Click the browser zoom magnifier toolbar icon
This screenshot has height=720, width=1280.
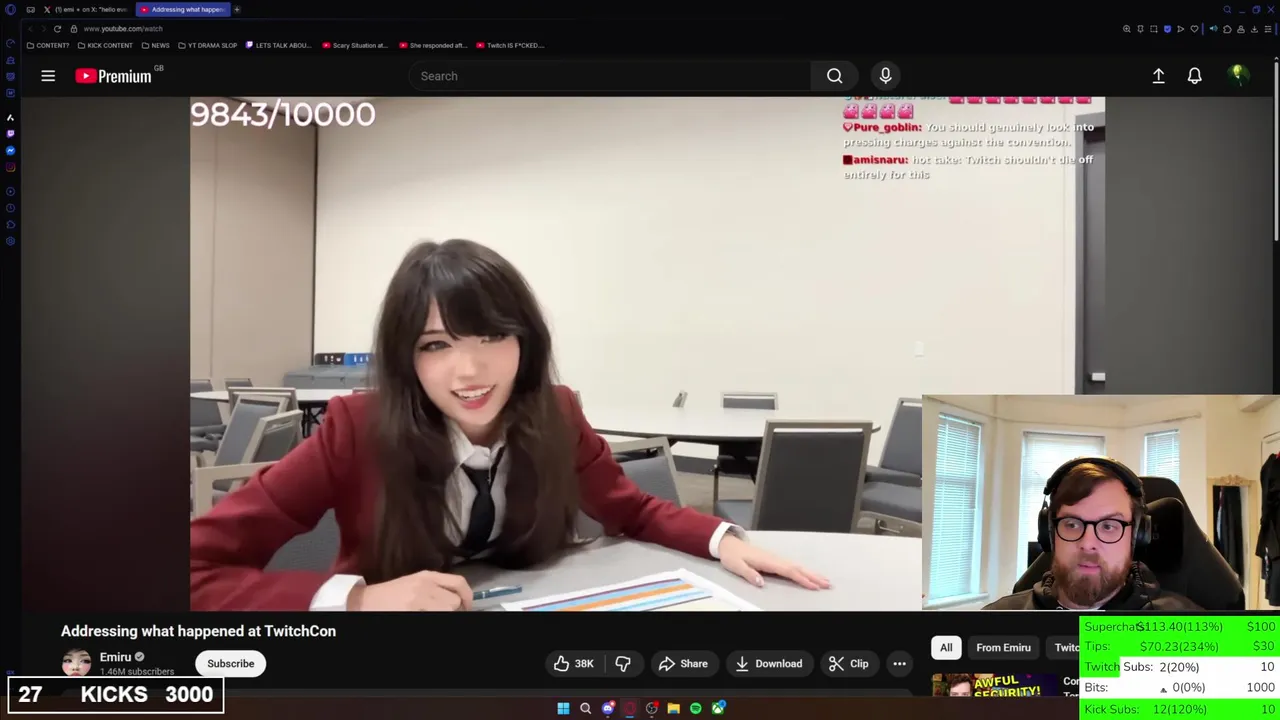1127,29
